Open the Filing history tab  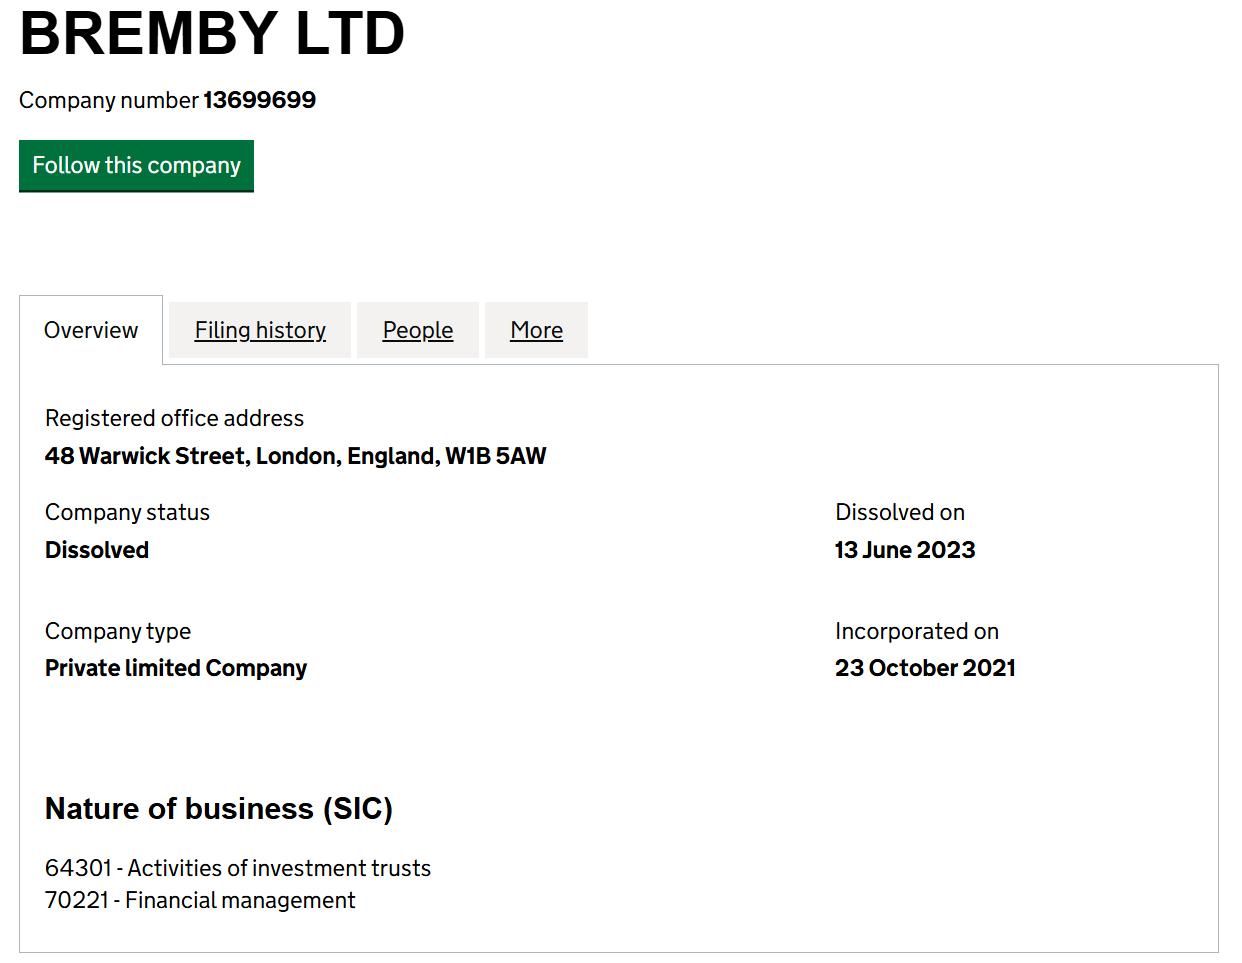260,330
